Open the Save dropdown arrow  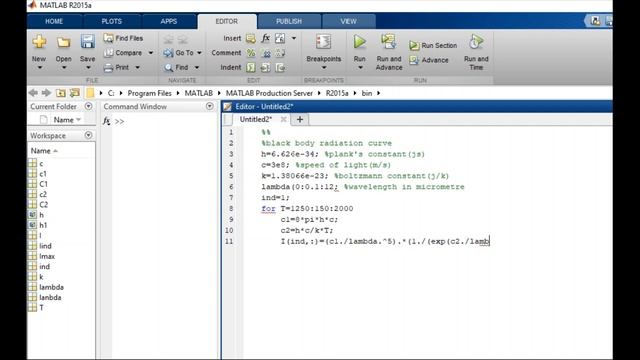click(x=88, y=67)
